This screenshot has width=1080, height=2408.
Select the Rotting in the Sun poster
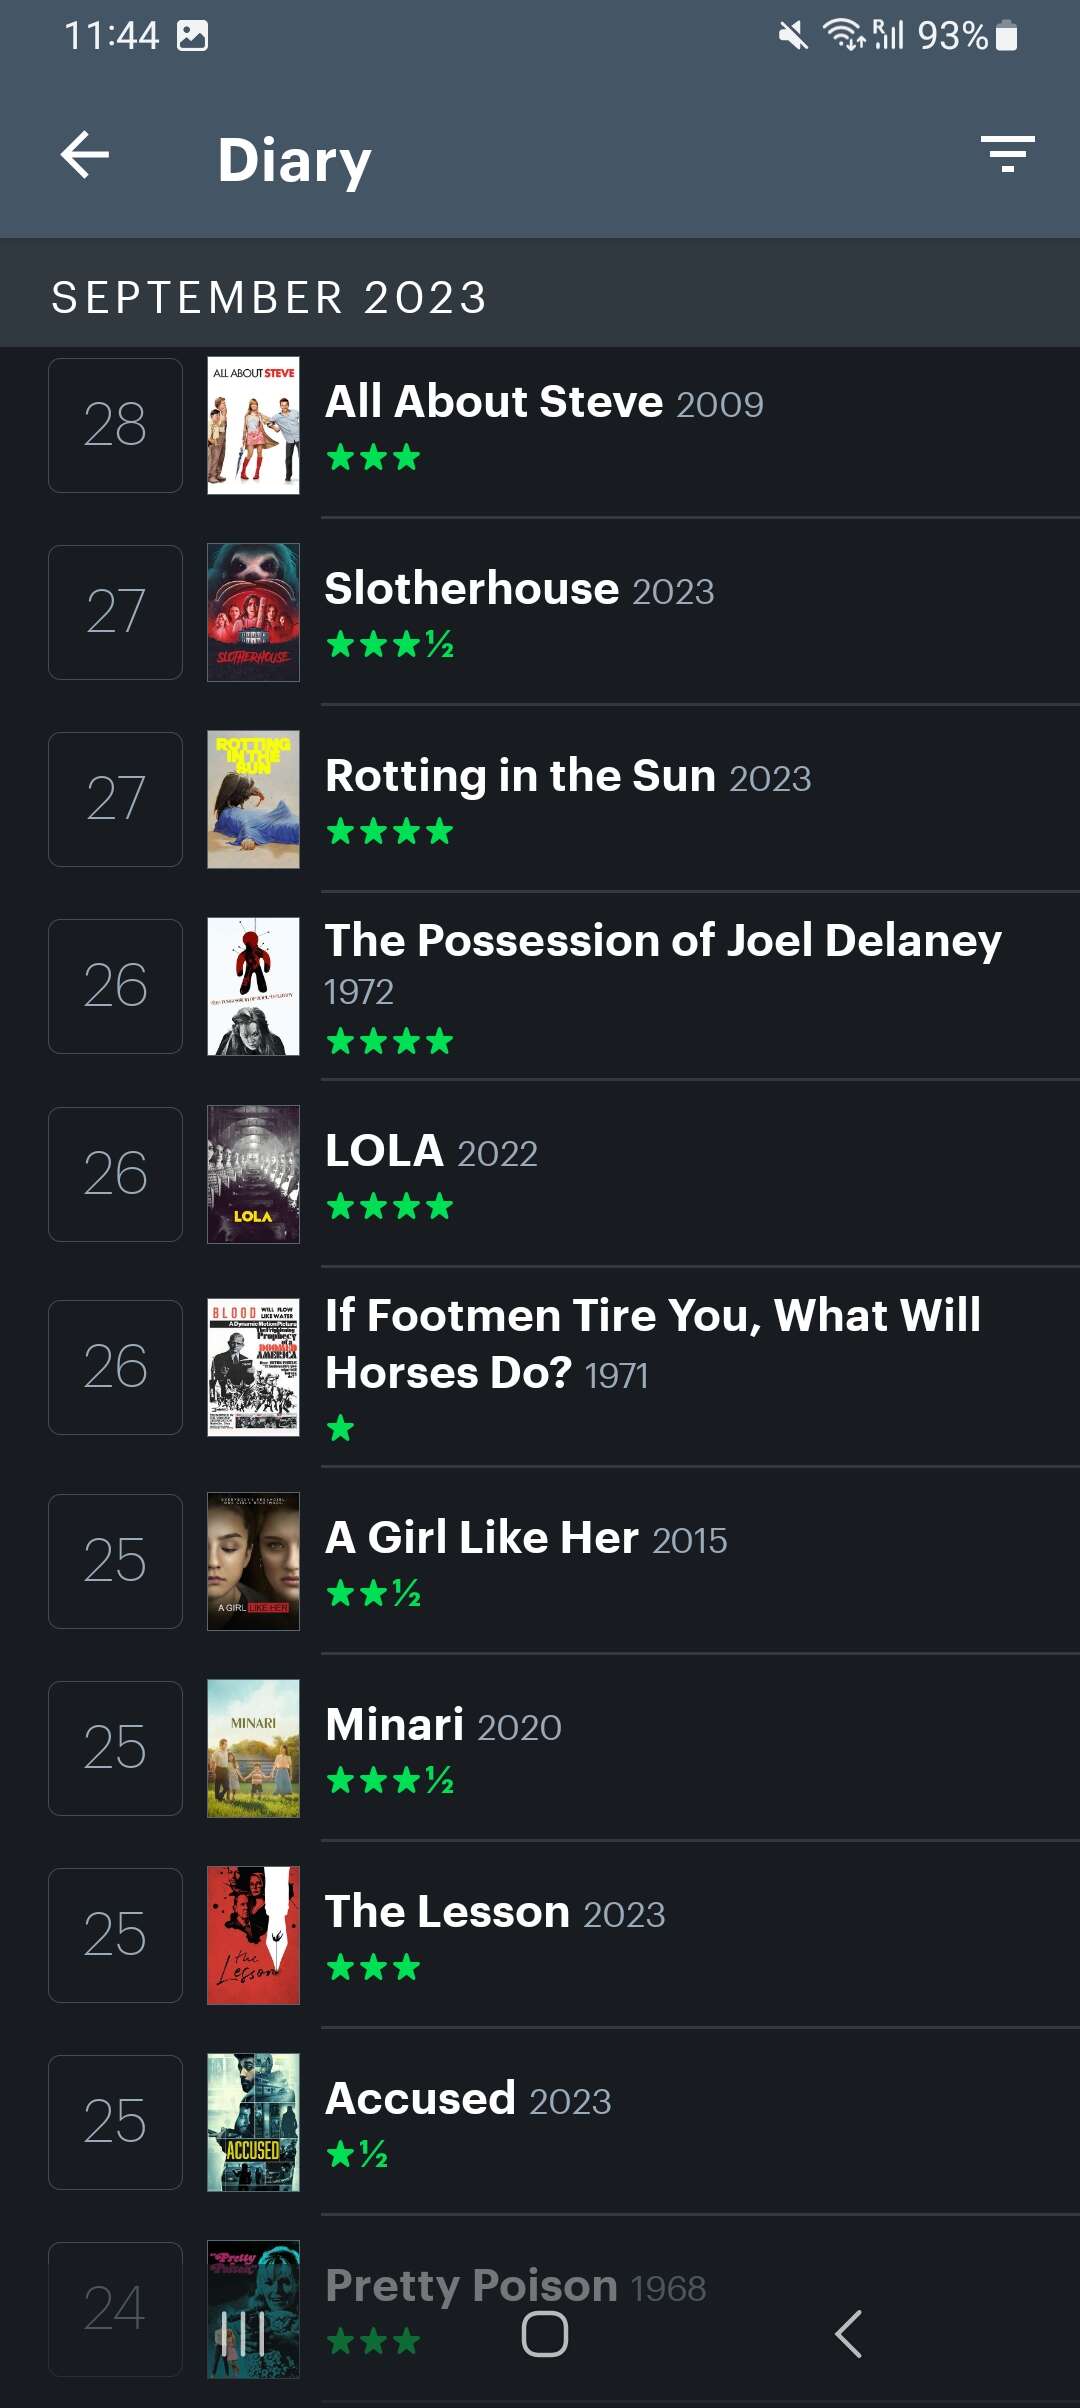tap(253, 799)
